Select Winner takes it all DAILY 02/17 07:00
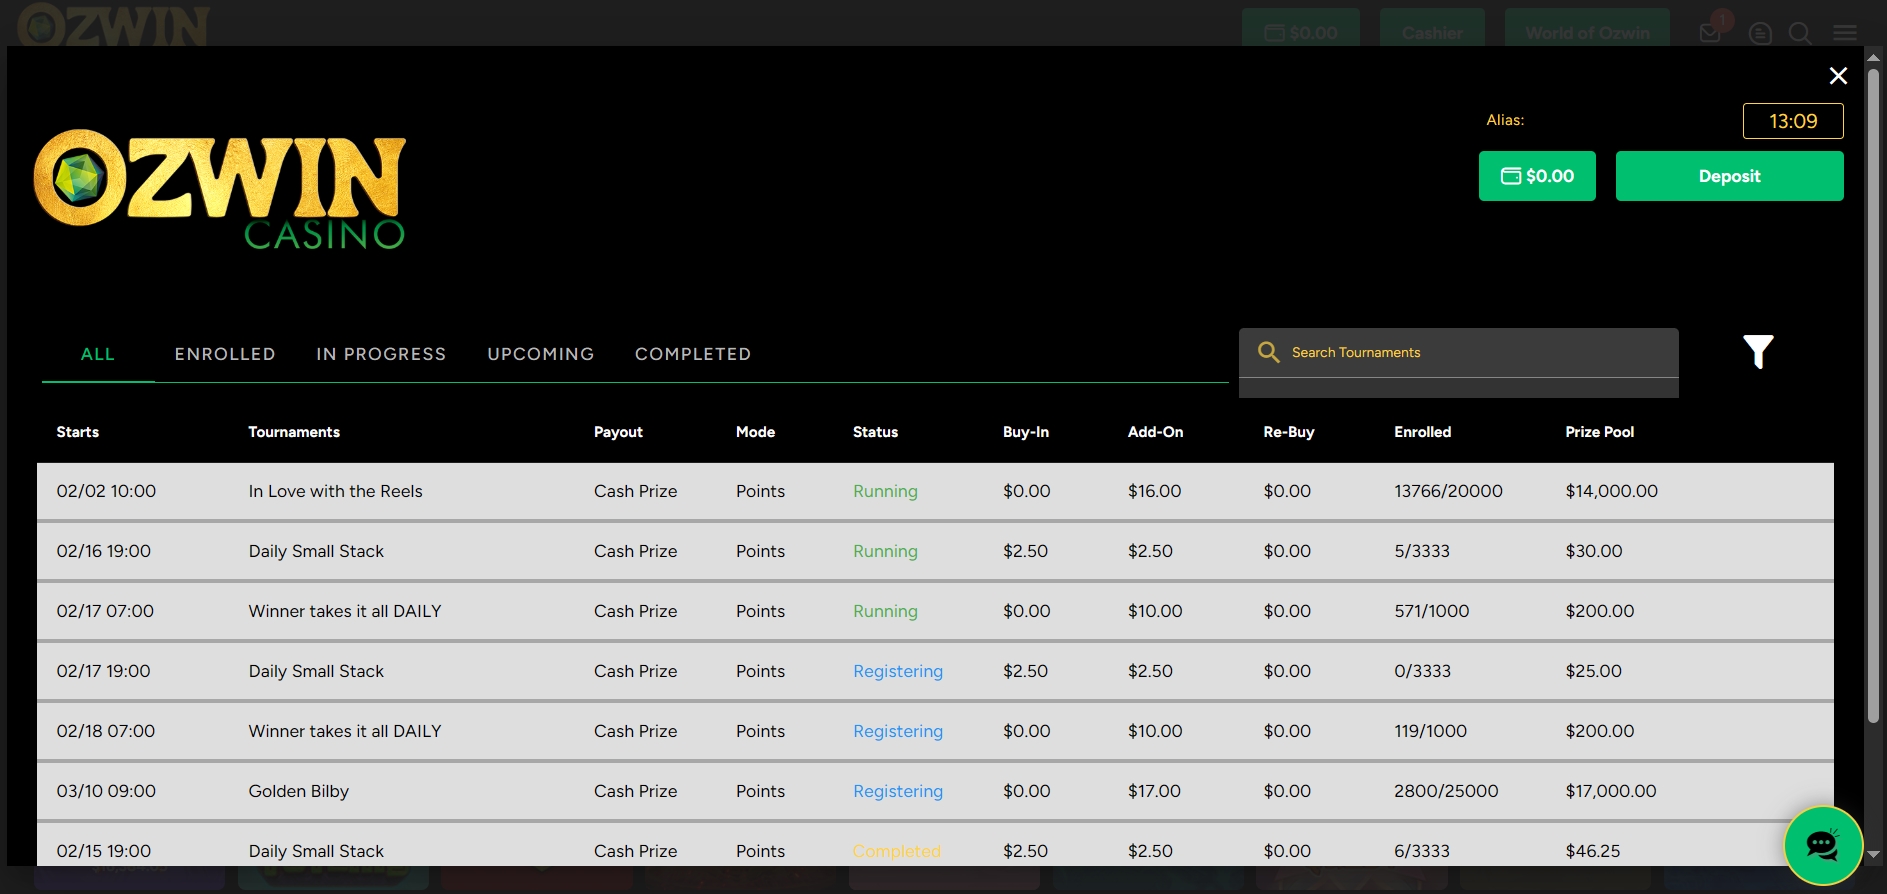The height and width of the screenshot is (894, 1887). [935, 611]
